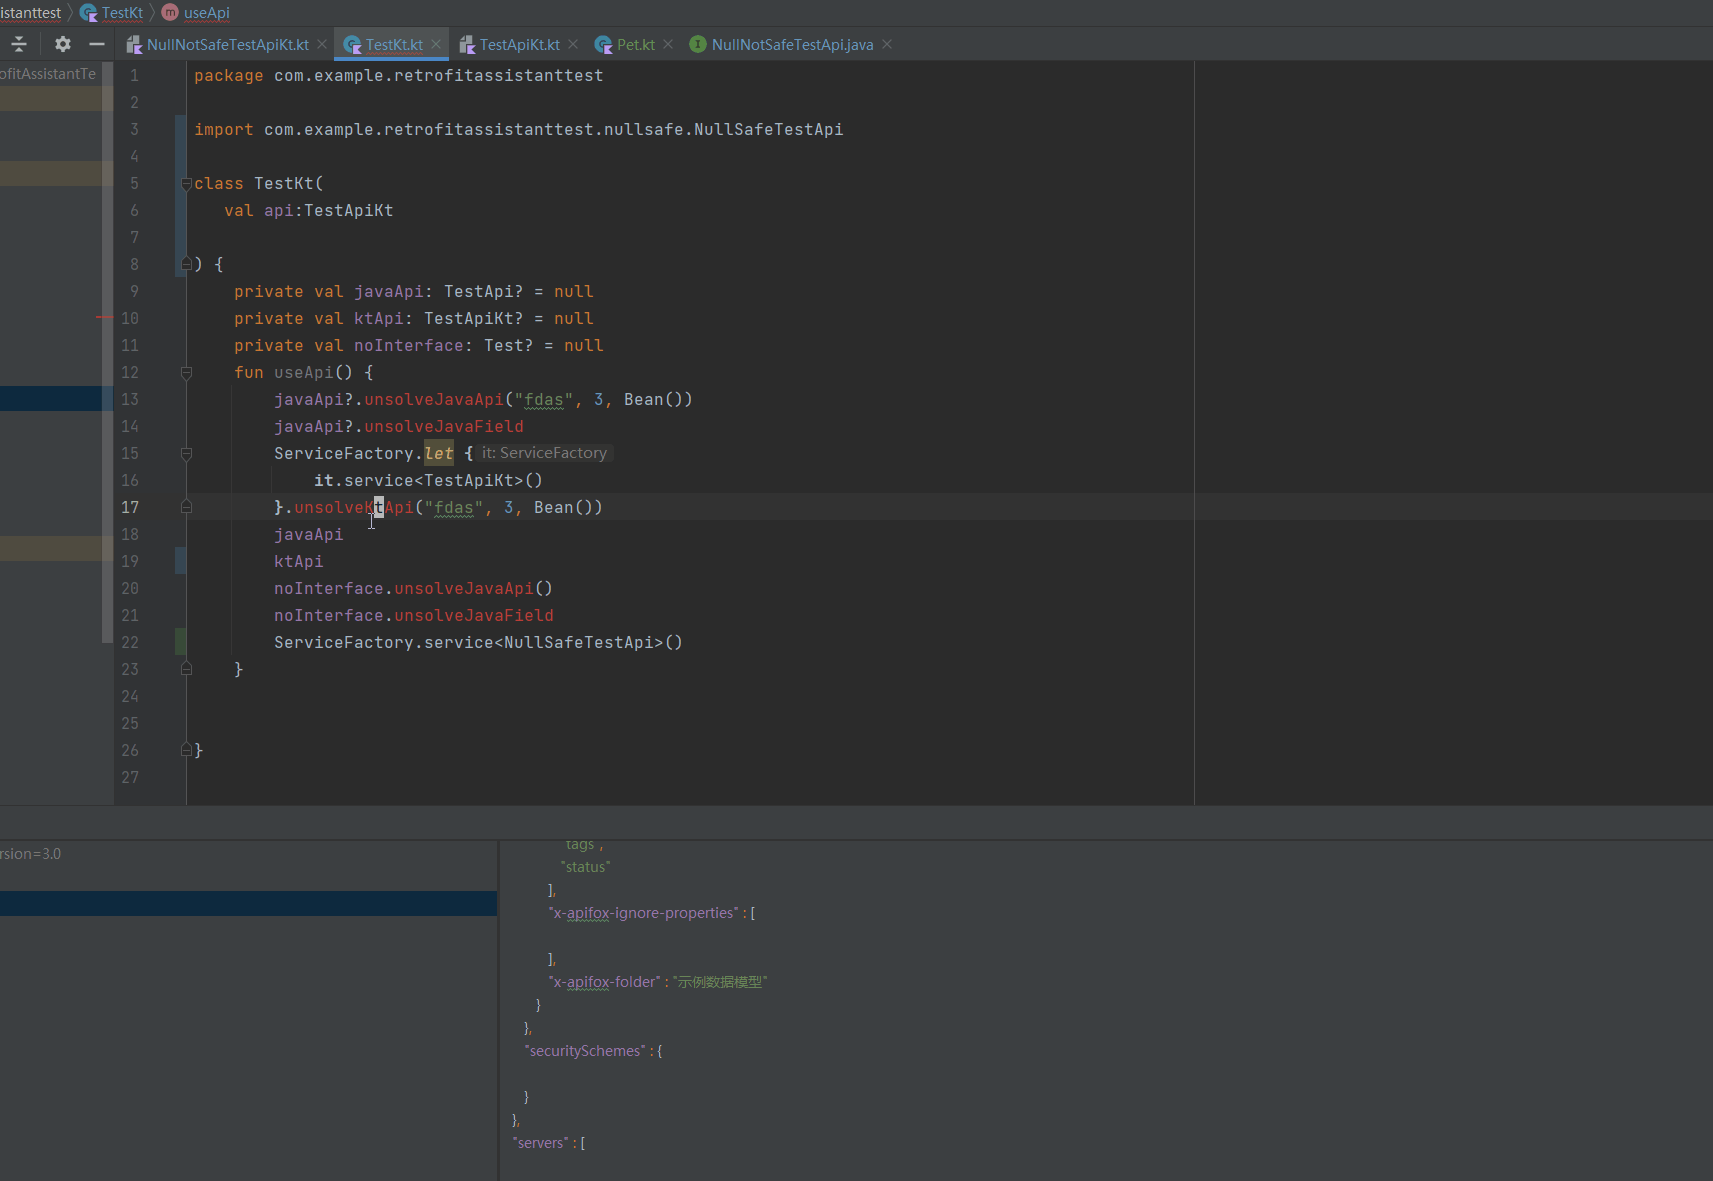1713x1181 pixels.
Task: Toggle class end fold marker at line 26
Action: point(186,750)
